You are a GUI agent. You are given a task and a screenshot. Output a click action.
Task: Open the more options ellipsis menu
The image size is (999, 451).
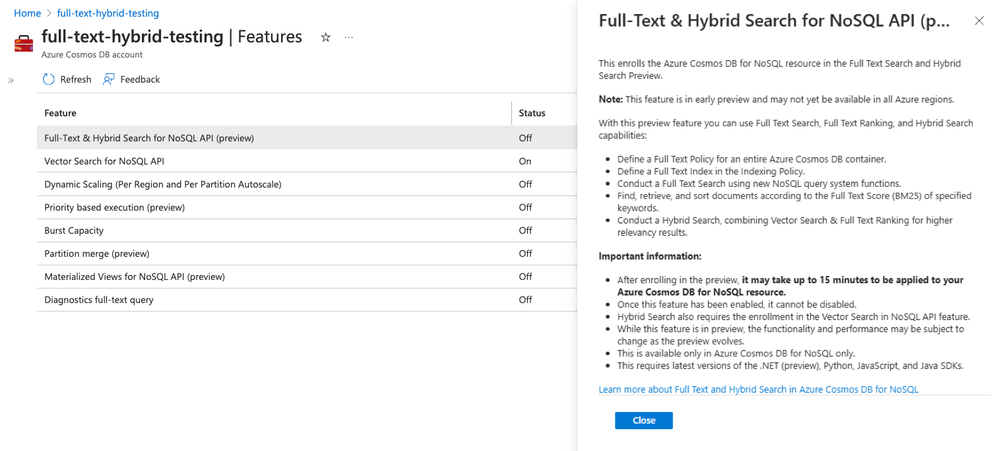349,37
